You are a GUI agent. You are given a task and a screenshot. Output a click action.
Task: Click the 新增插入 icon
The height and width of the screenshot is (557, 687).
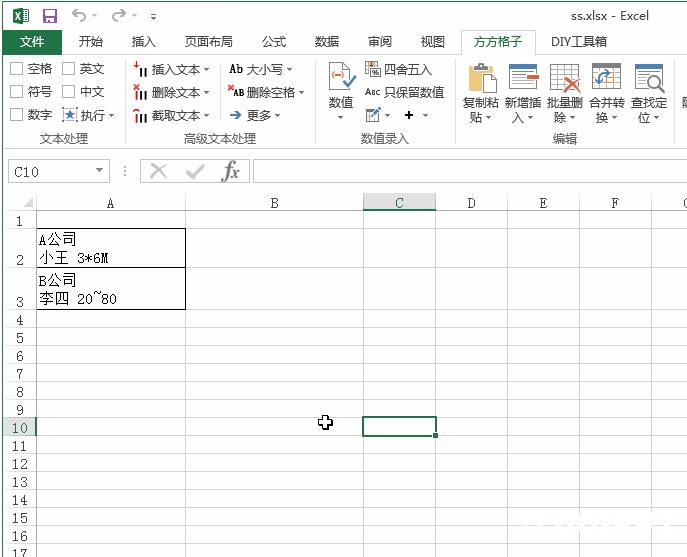(x=523, y=77)
